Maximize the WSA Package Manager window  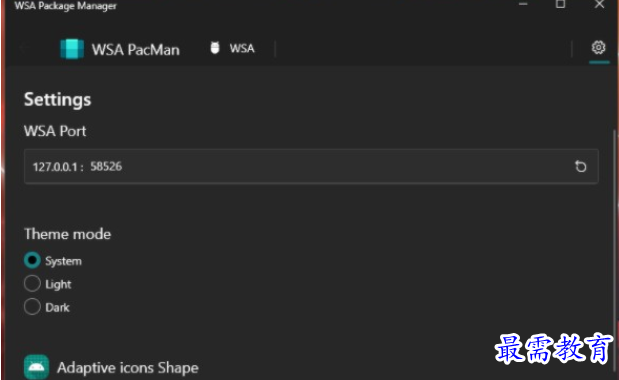560,4
